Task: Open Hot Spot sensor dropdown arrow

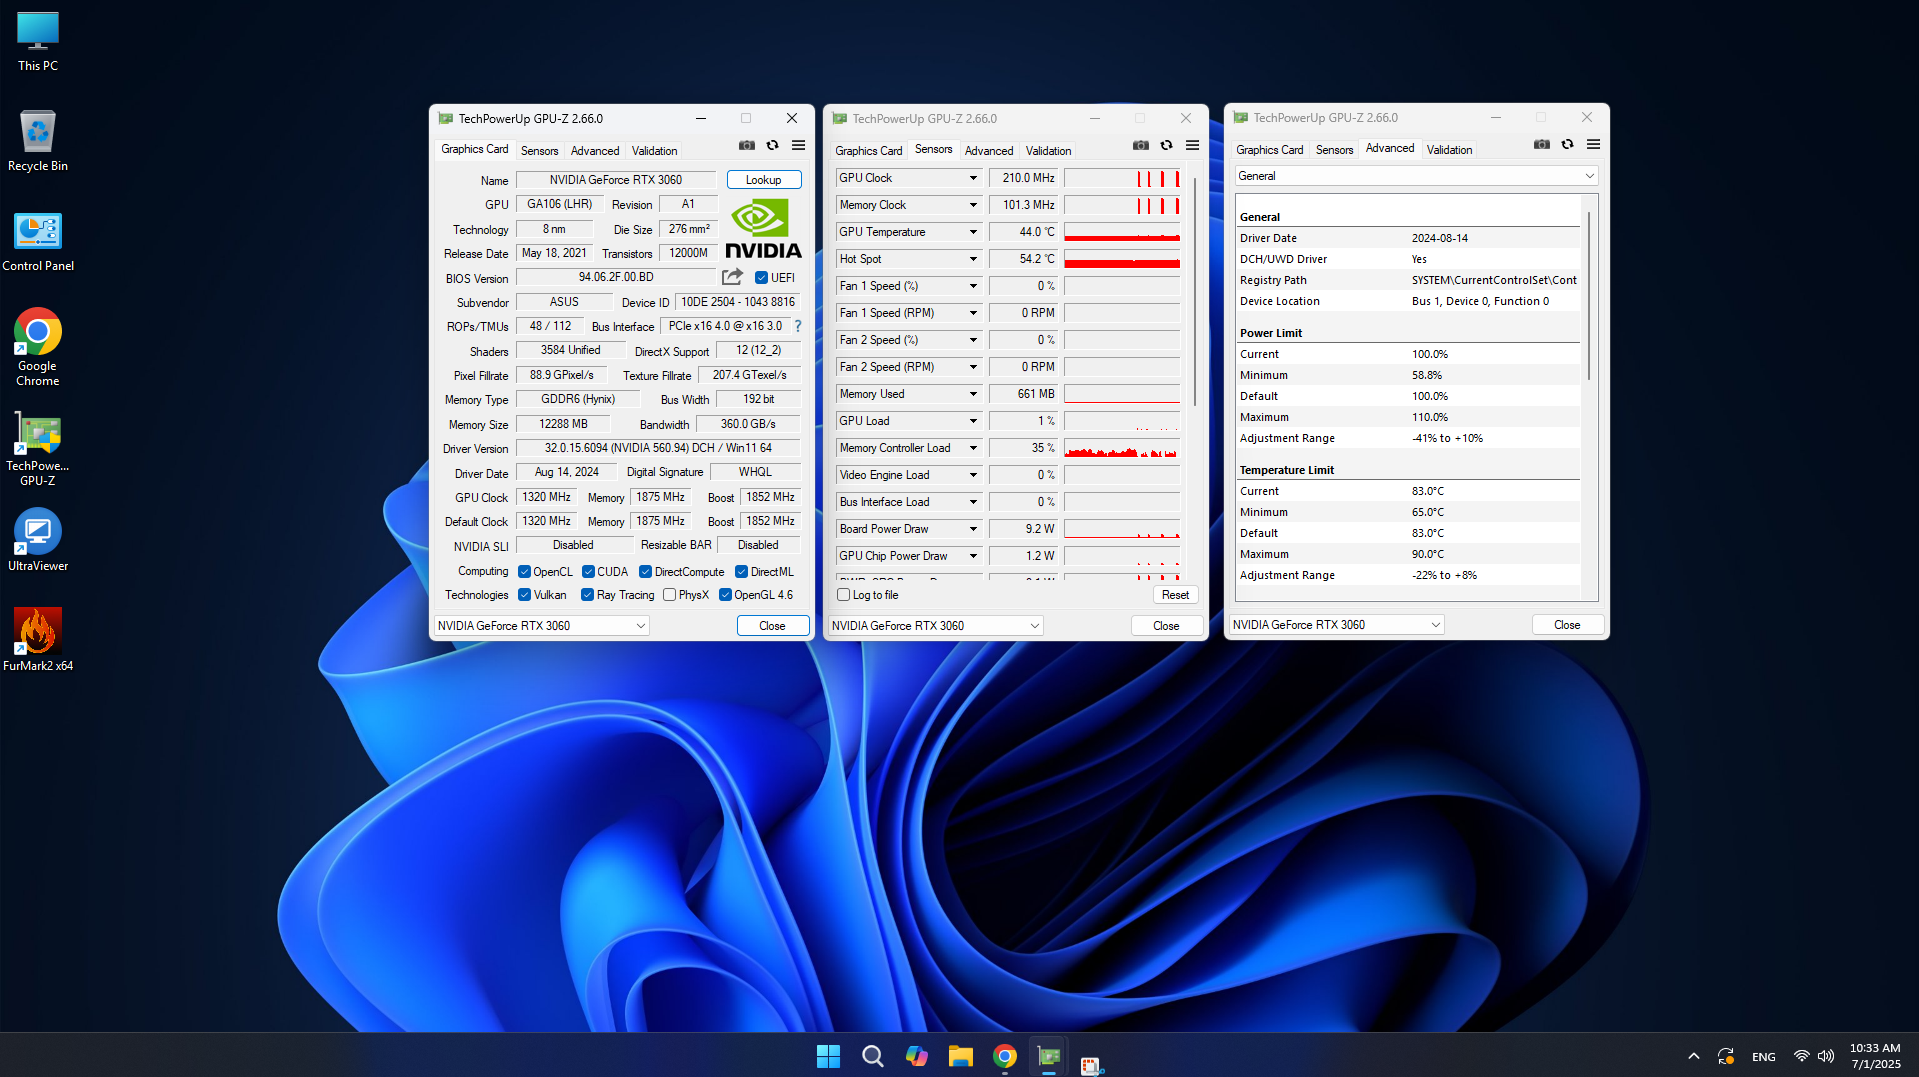Action: [972, 259]
